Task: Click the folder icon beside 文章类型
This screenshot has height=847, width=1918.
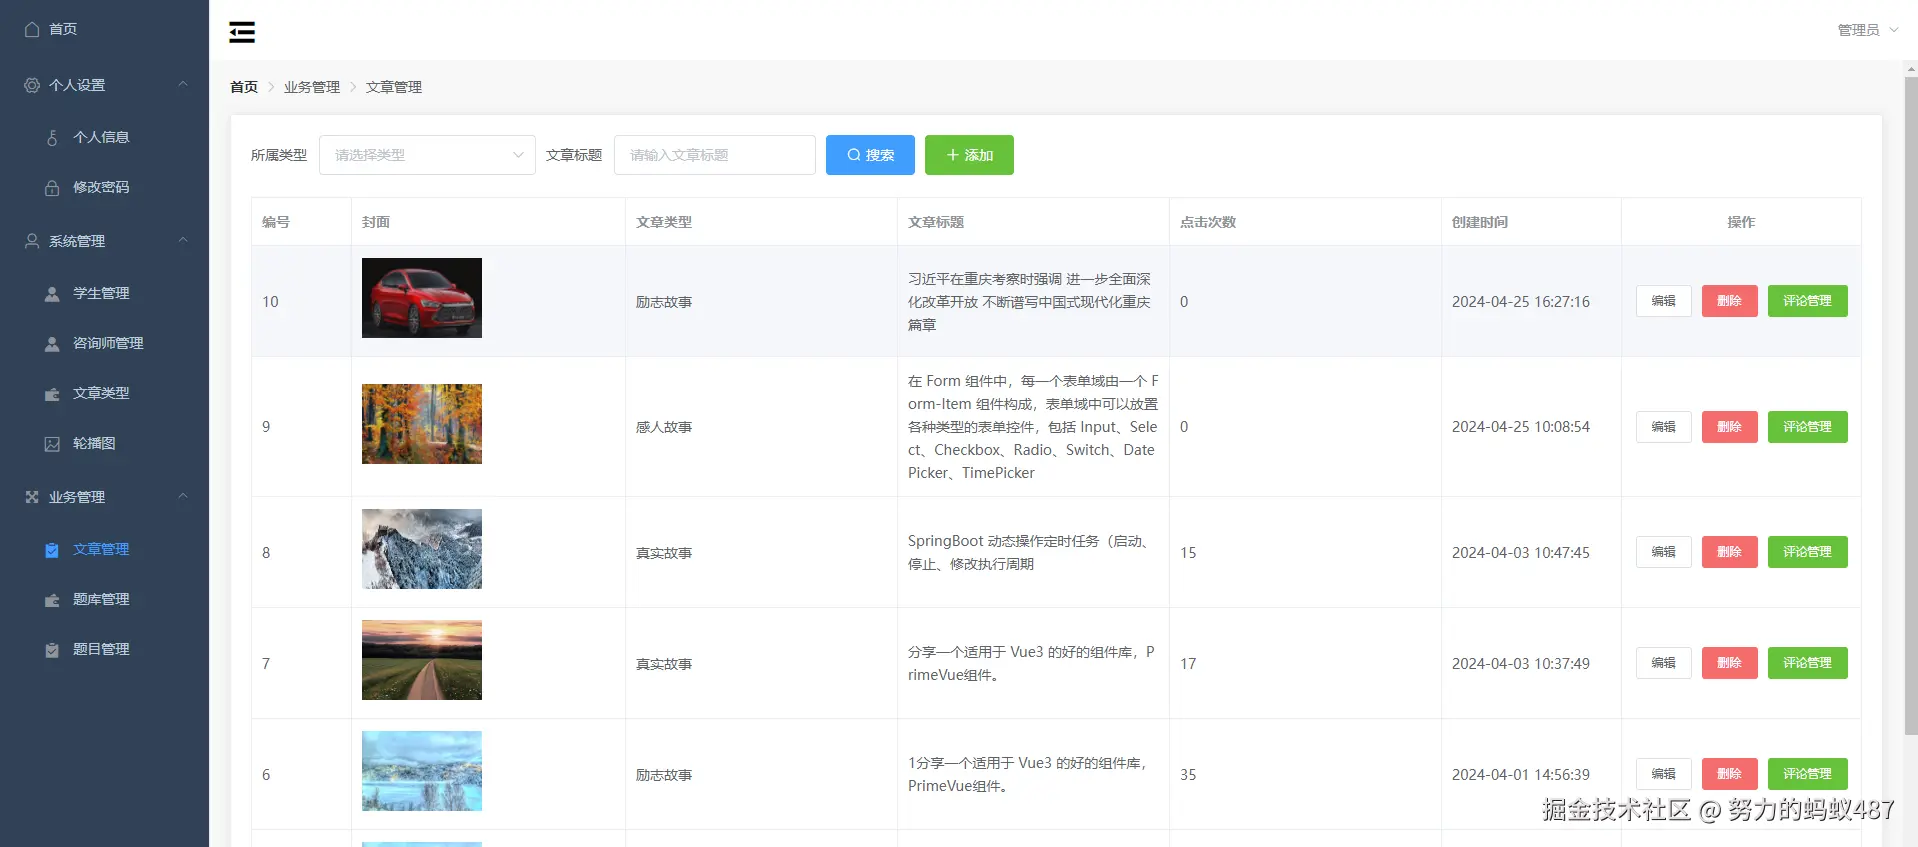Action: [x=52, y=393]
